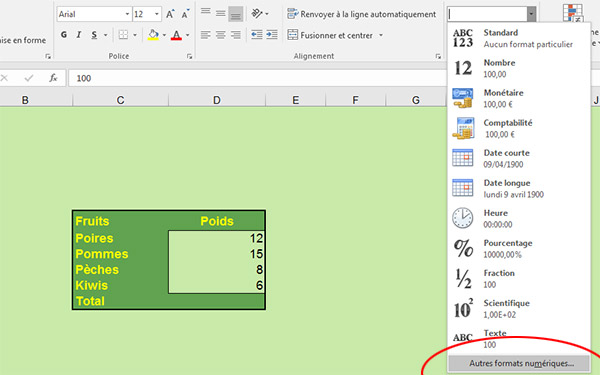Select column C header
The image size is (600, 375).
pos(121,100)
